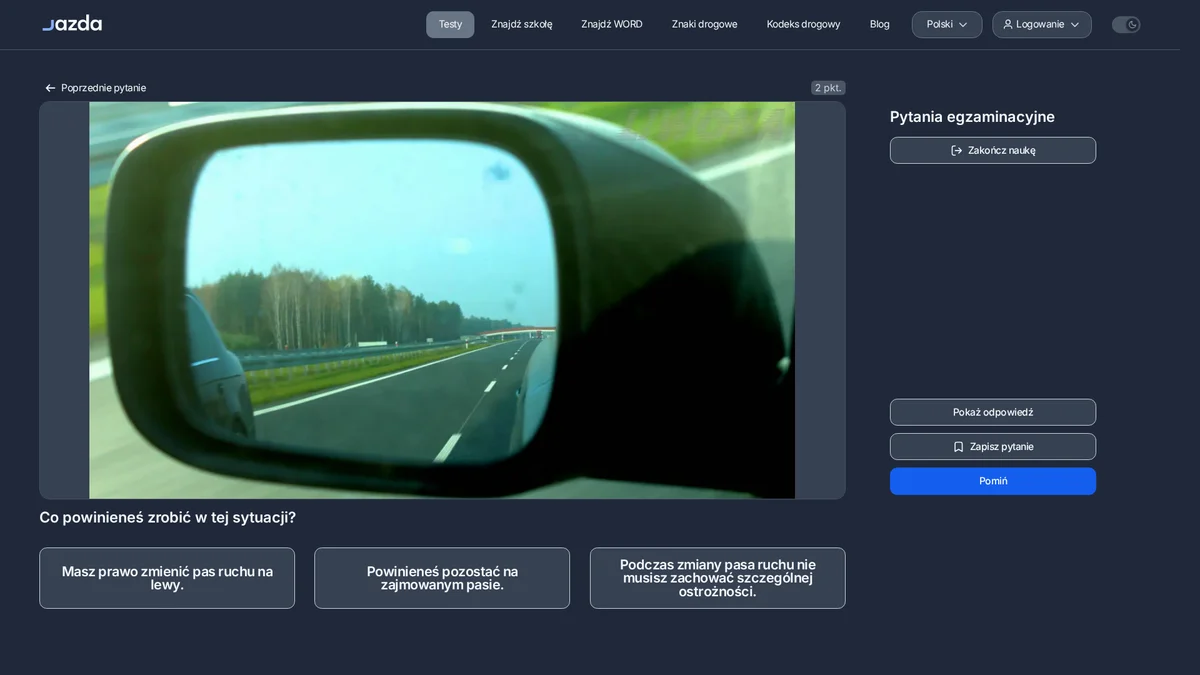The height and width of the screenshot is (675, 1200).
Task: Skip question using Pomiń button
Action: [x=993, y=481]
